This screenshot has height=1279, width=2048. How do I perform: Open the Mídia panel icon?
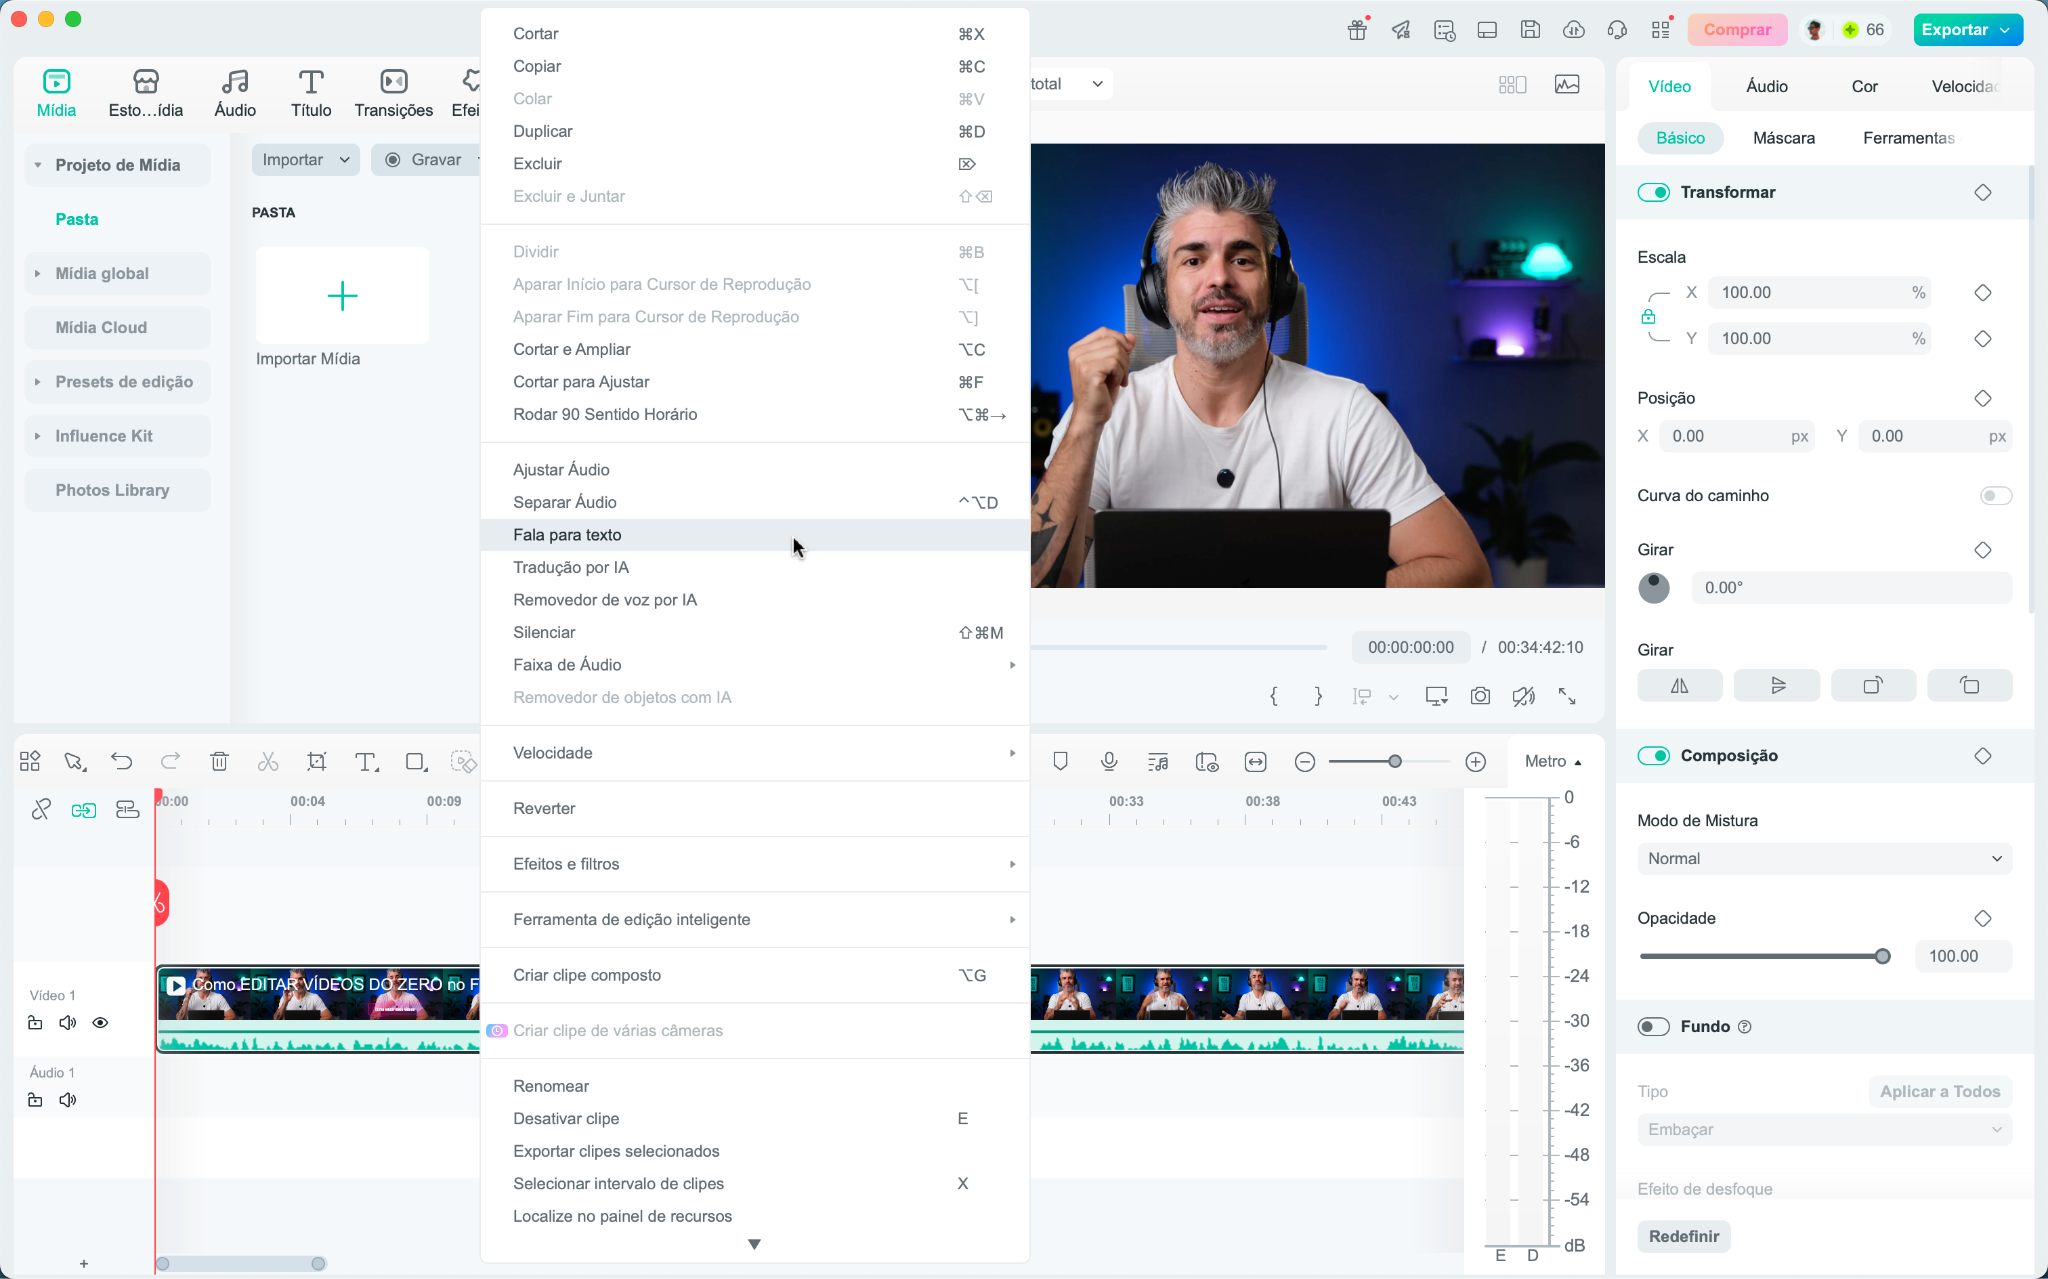pos(56,82)
